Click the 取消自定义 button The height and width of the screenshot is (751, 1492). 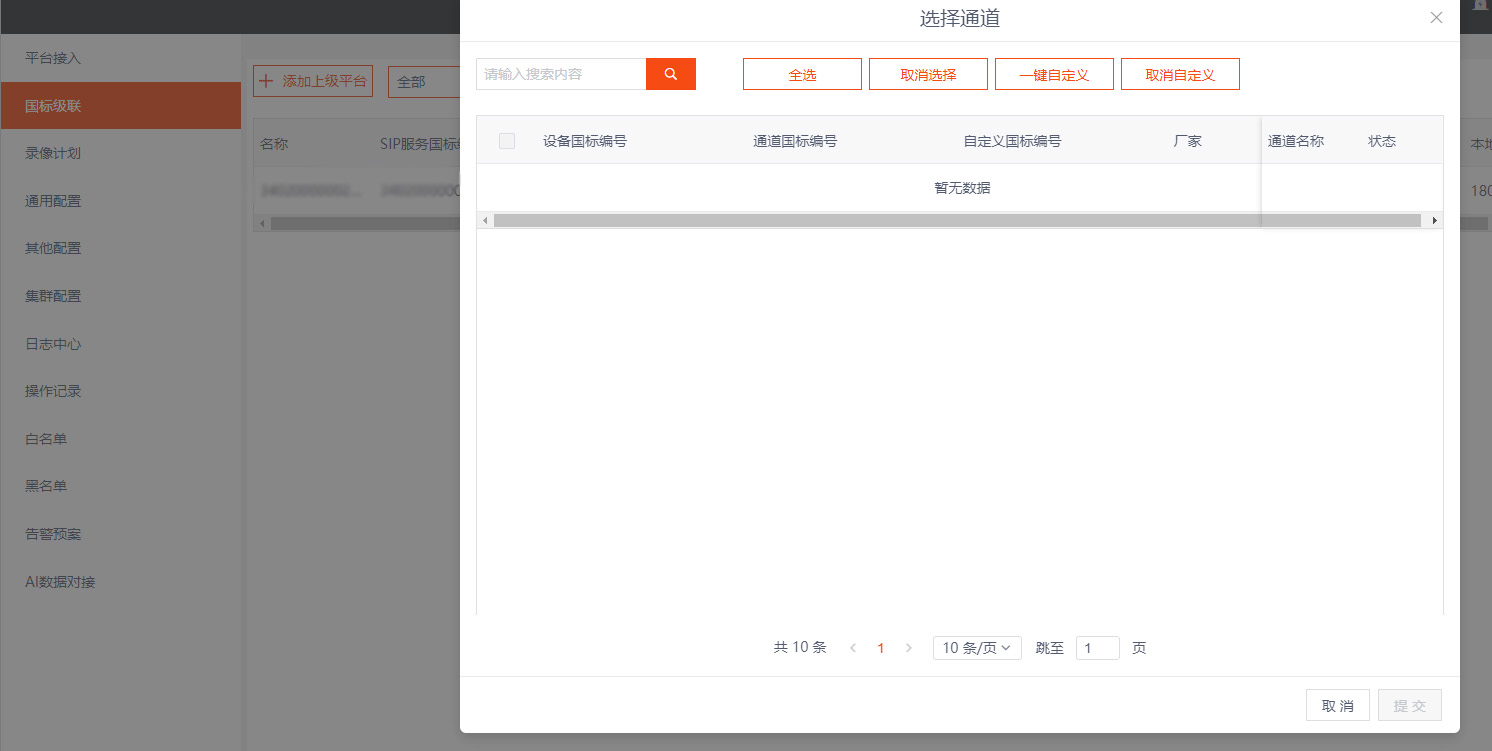(x=1180, y=74)
